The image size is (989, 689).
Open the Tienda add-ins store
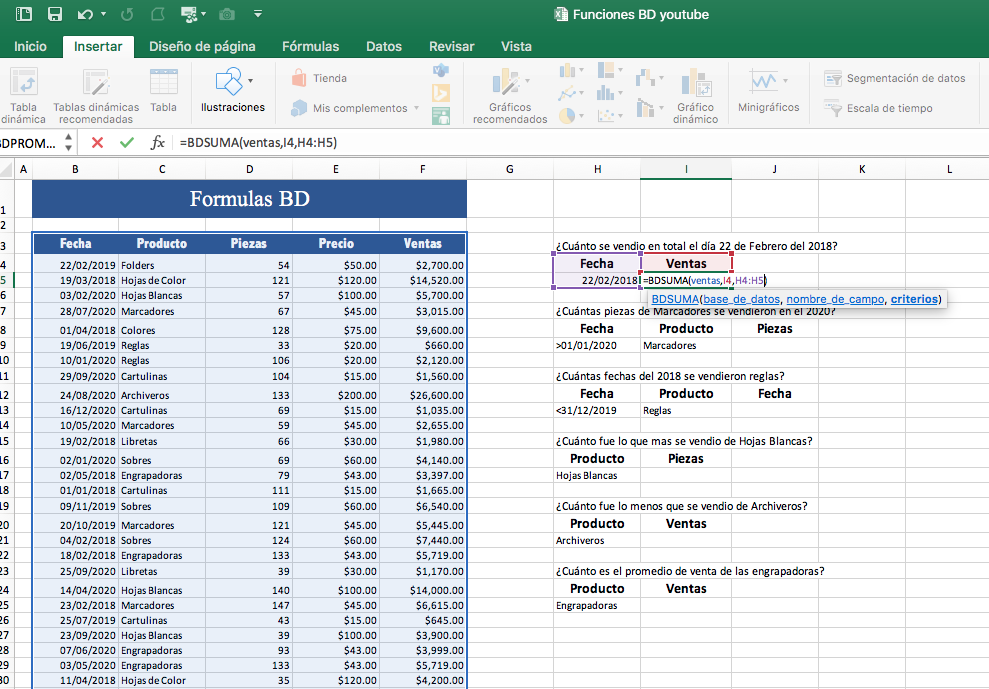point(330,76)
